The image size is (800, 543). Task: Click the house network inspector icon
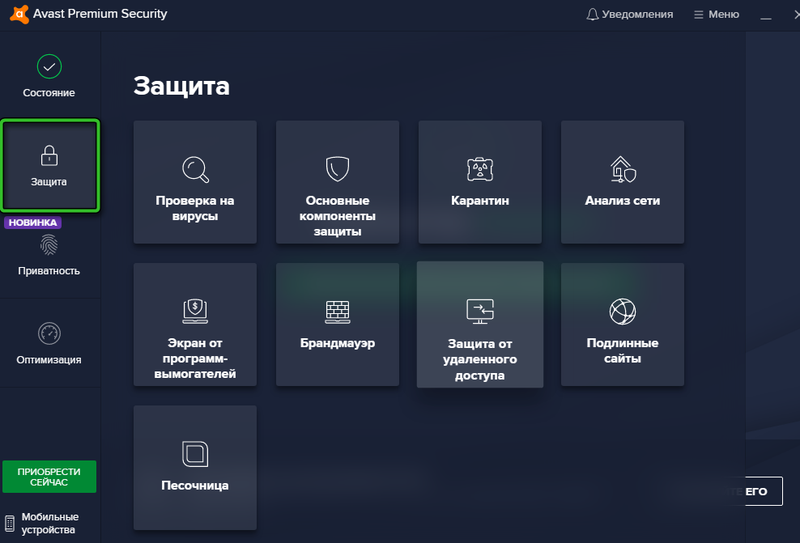622,169
